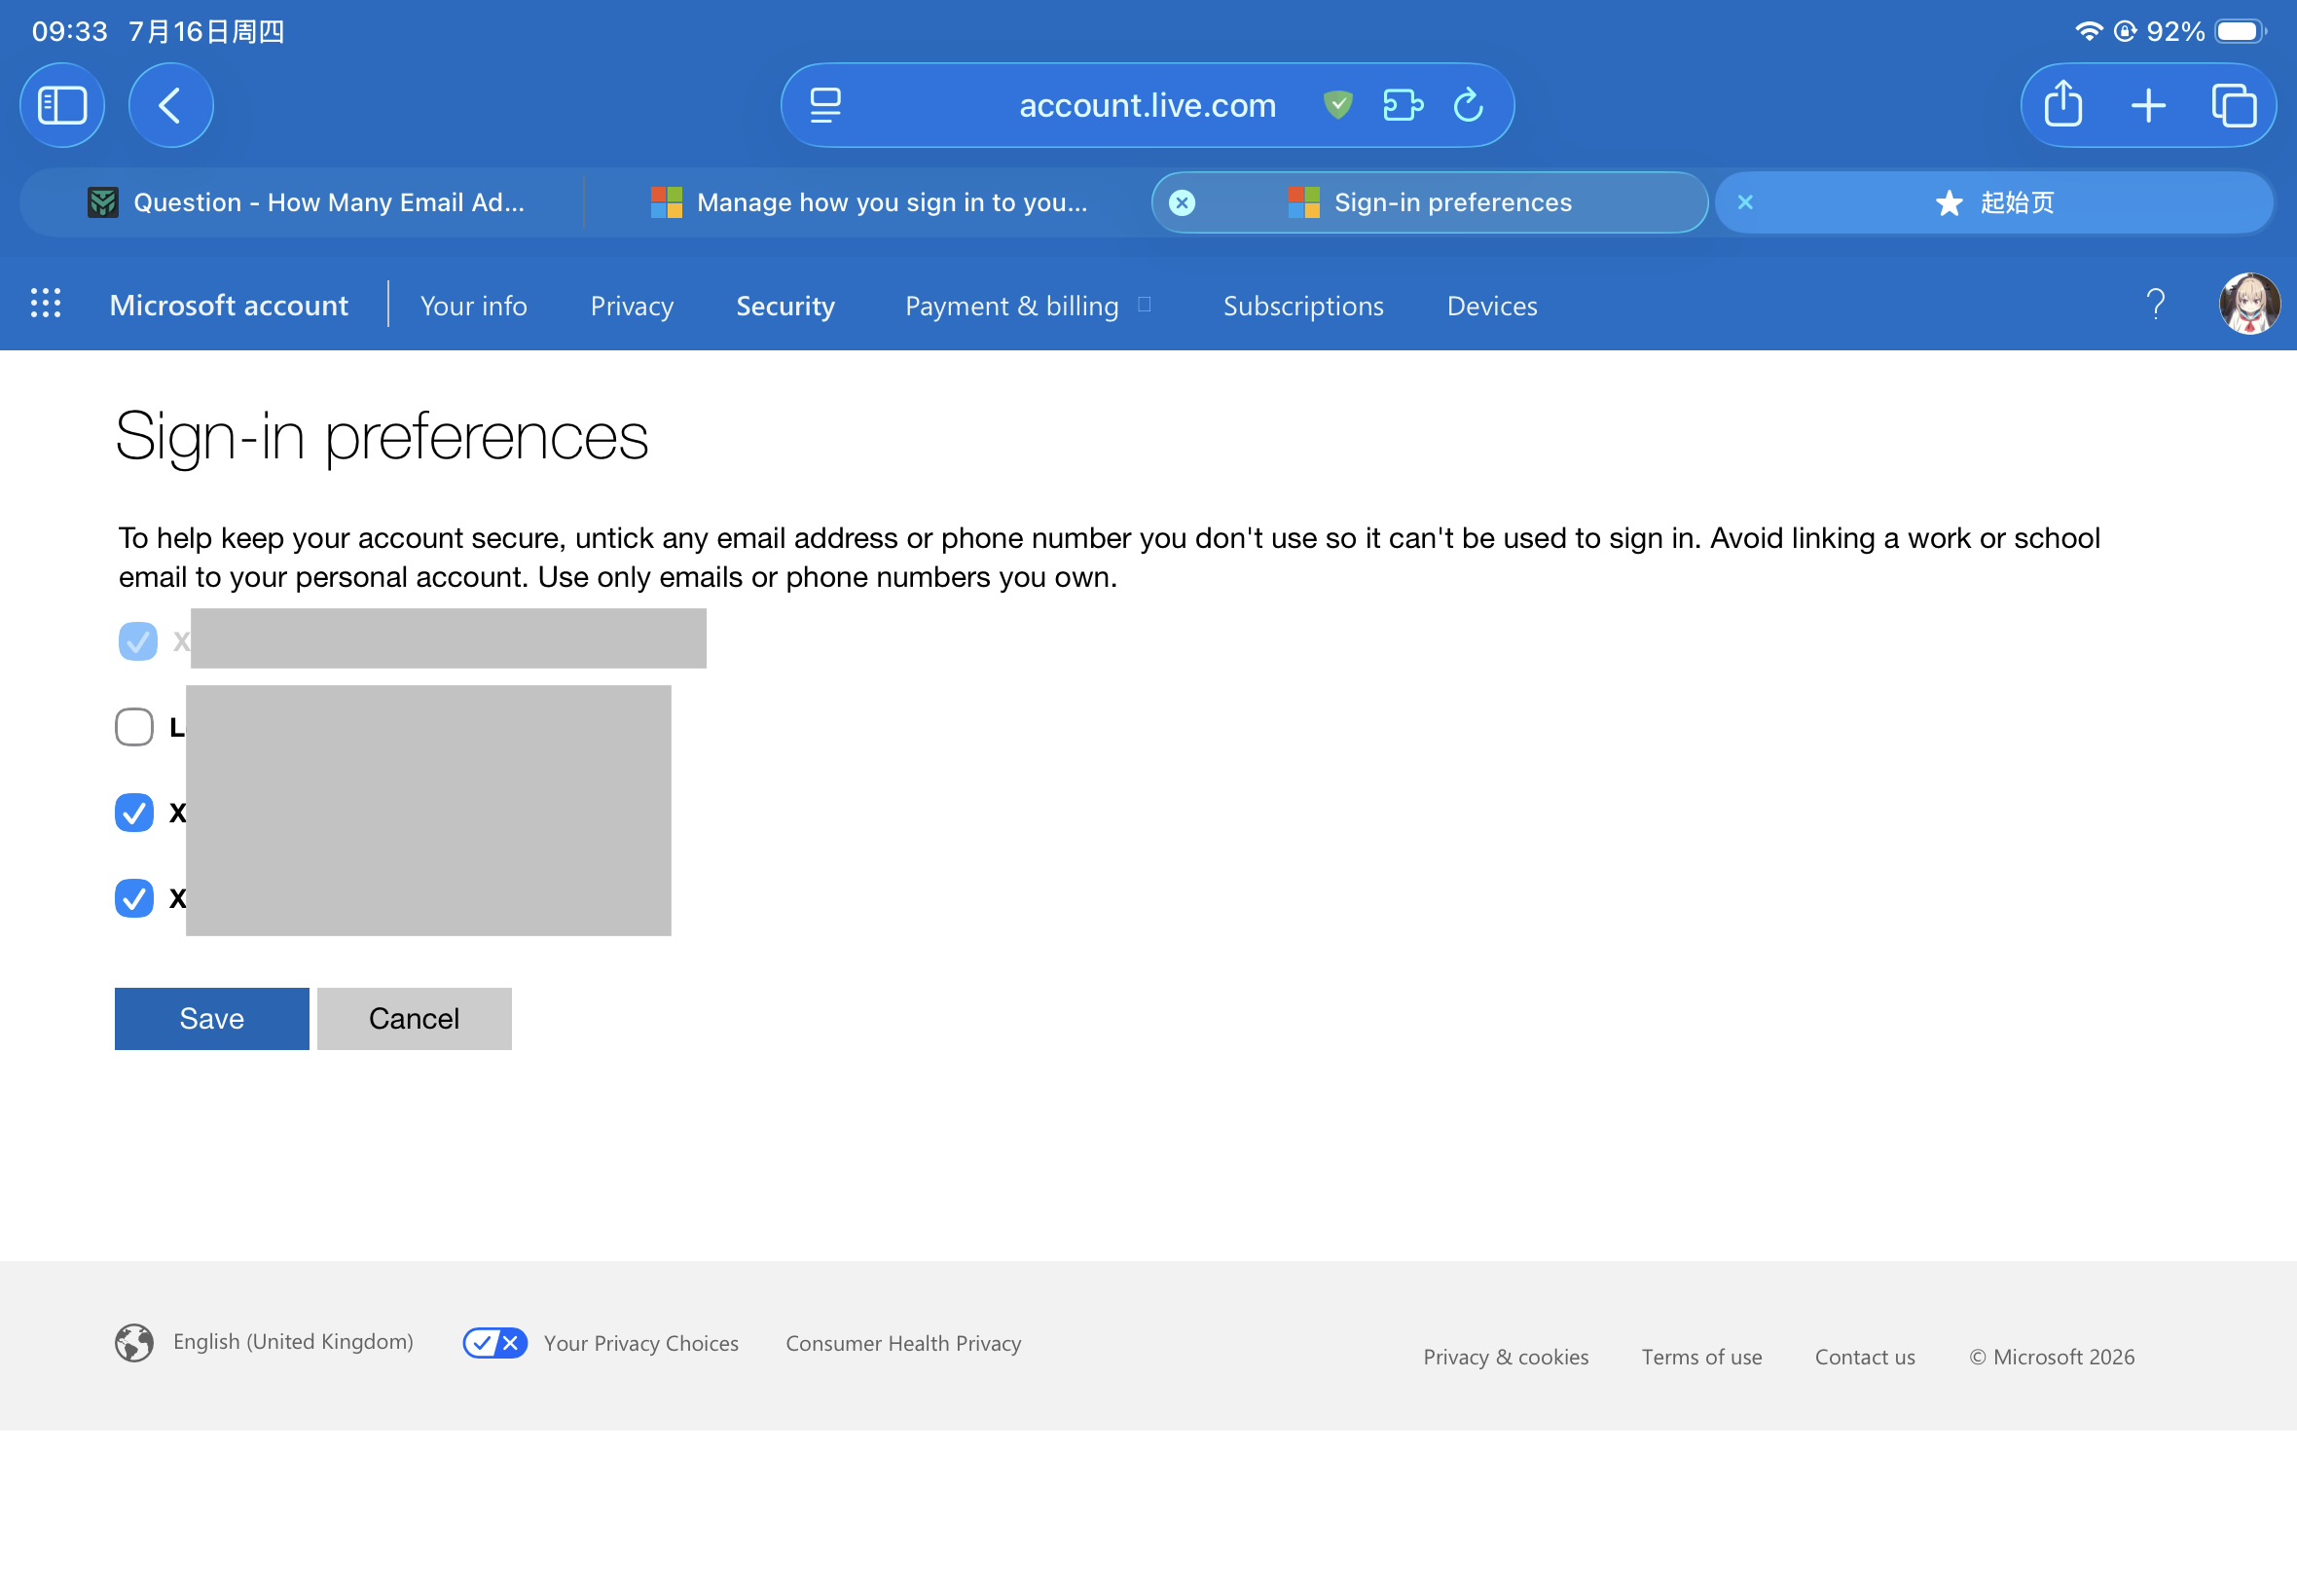Open the page menu icon in address bar
2297x1596 pixels.
tap(825, 105)
